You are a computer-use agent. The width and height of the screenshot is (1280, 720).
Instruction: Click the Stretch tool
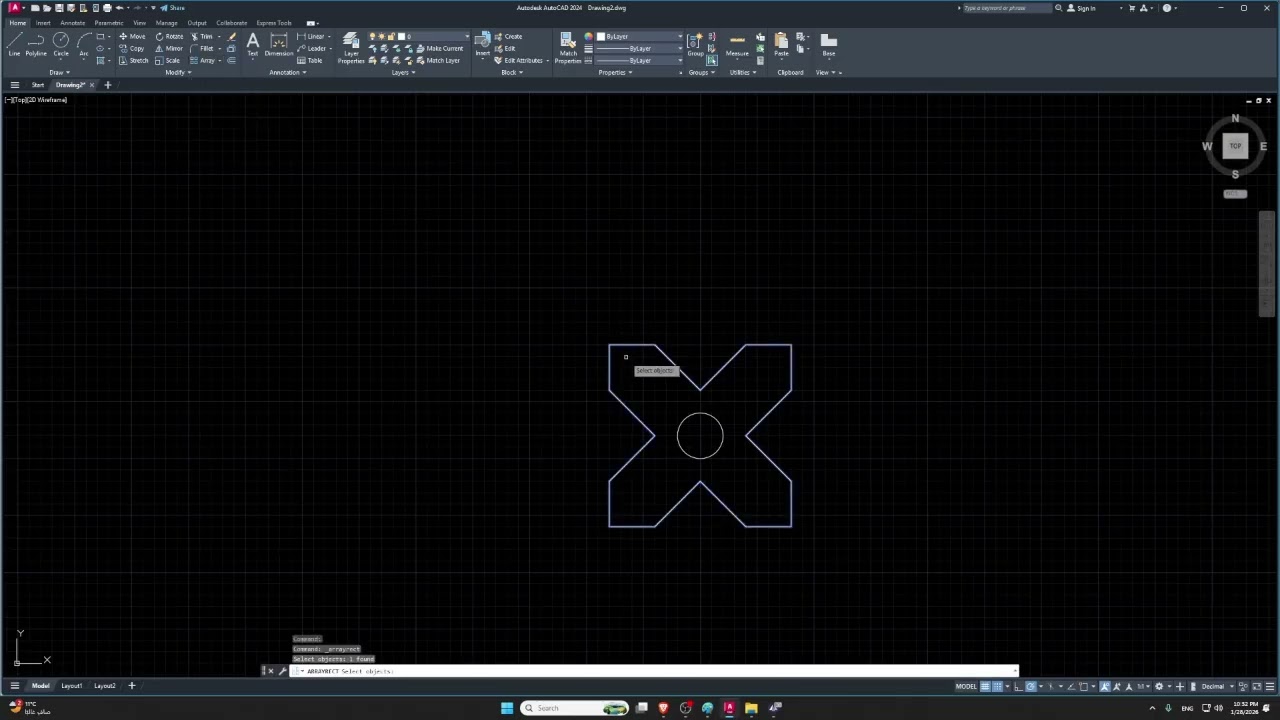(133, 60)
